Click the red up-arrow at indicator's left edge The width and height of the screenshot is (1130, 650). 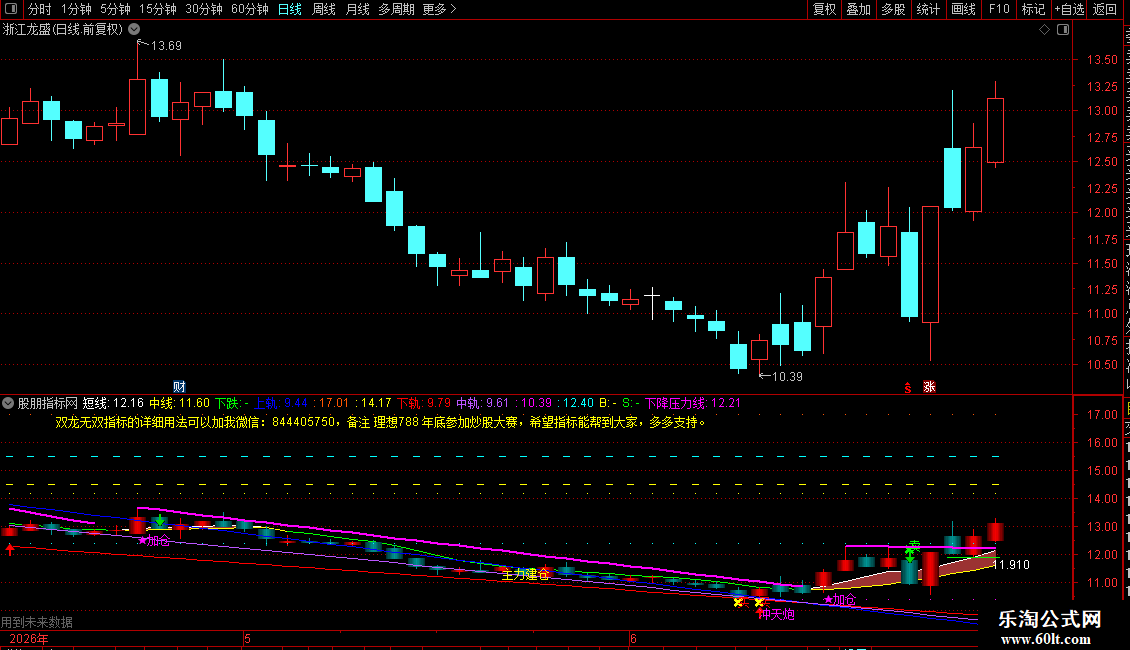pos(10,550)
